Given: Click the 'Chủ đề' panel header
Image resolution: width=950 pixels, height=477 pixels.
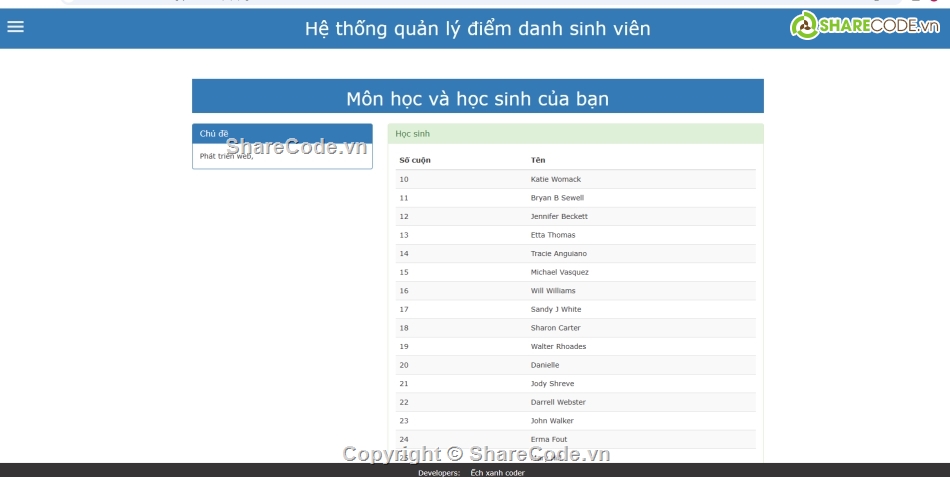Looking at the screenshot, I should point(282,133).
